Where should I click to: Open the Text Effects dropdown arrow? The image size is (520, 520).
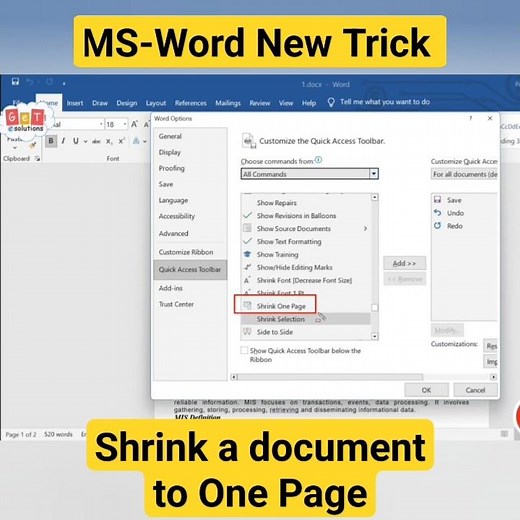(x=145, y=141)
